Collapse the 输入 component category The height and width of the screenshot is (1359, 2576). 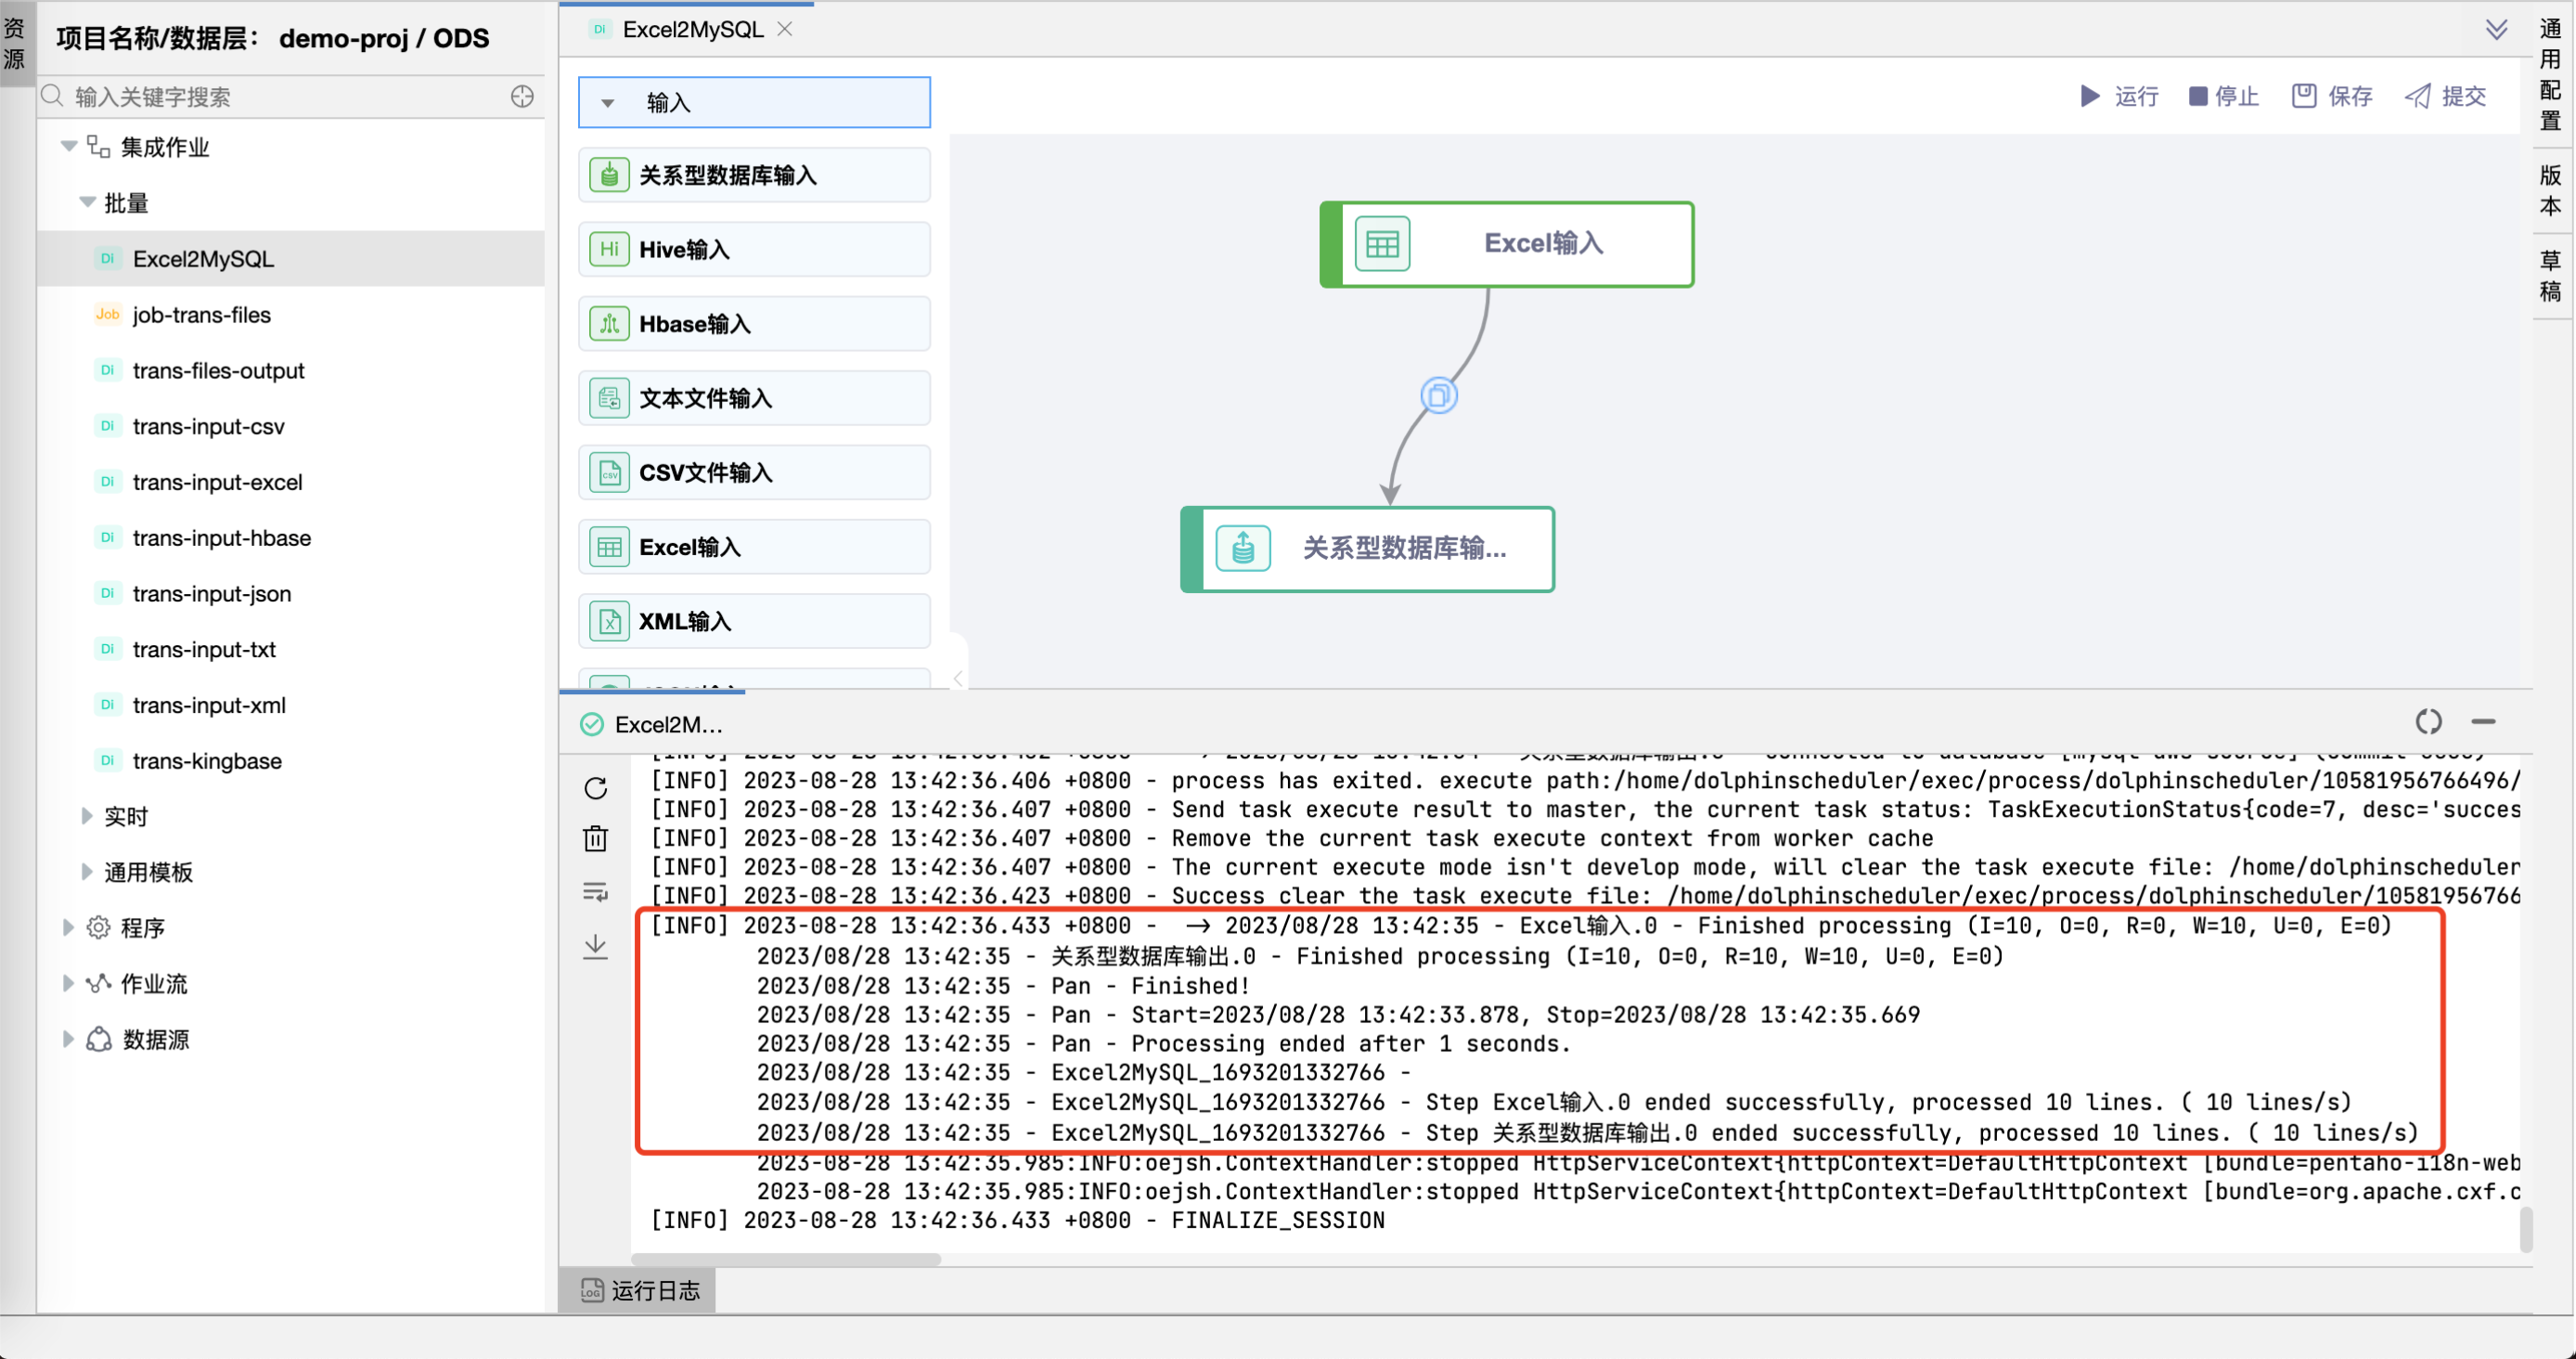tap(609, 102)
